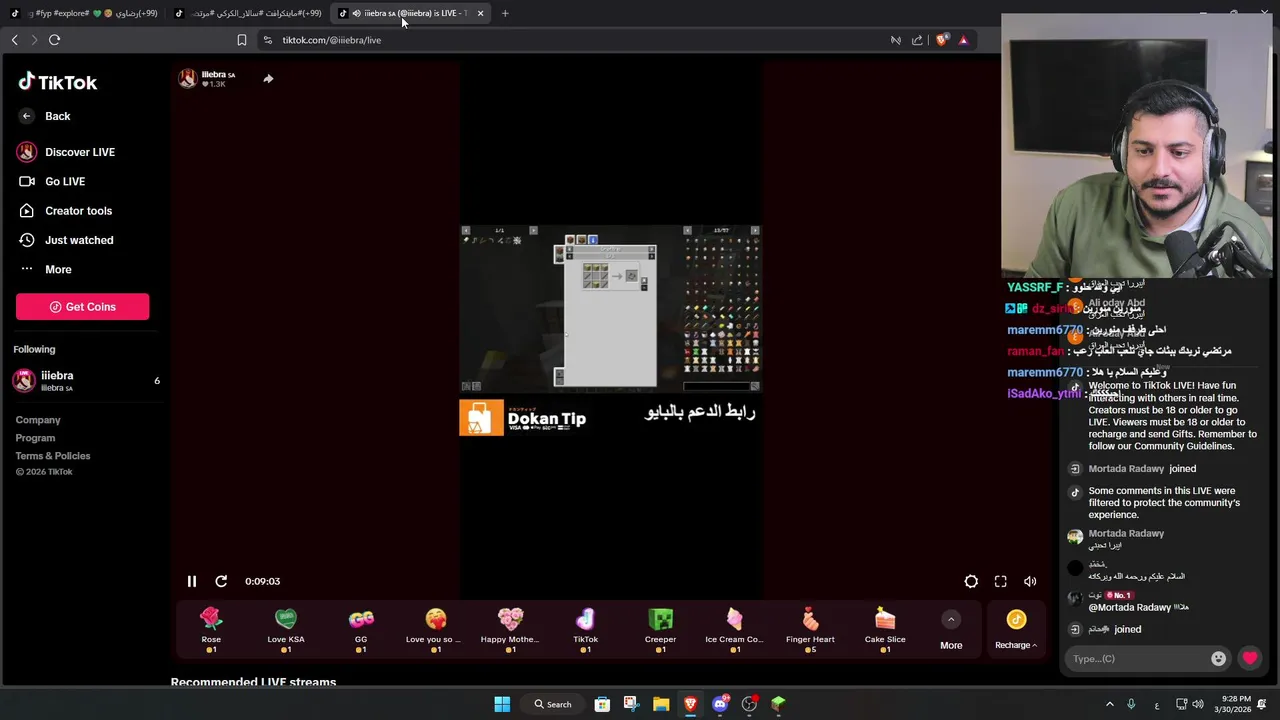Reload the live stream player
1280x720 pixels.
221,581
